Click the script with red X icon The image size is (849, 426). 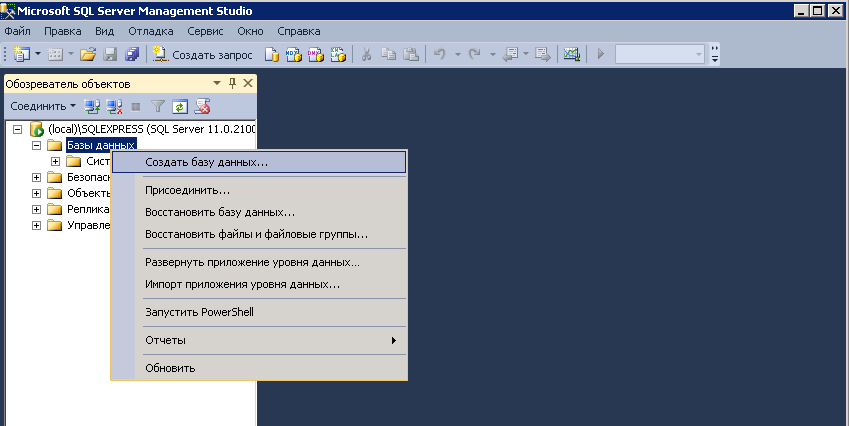(x=203, y=106)
